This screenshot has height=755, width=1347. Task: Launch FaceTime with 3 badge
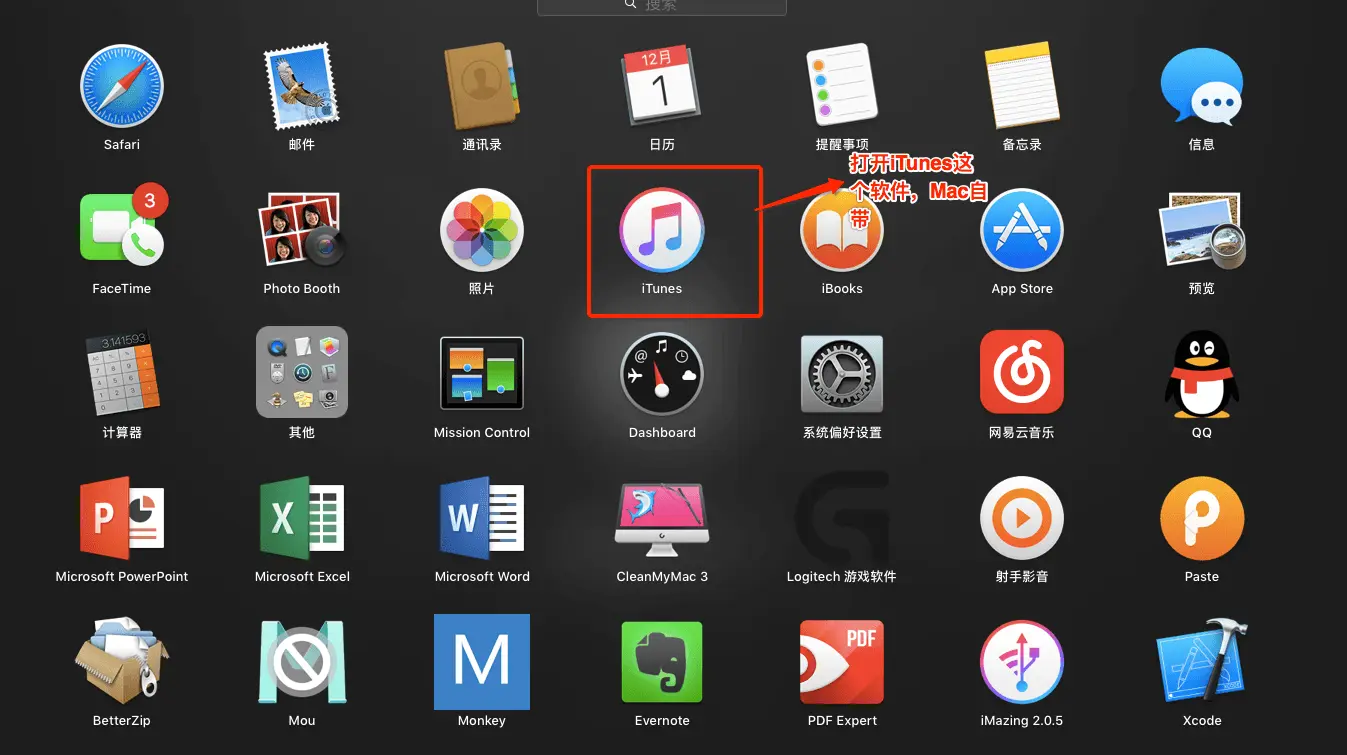pyautogui.click(x=122, y=230)
